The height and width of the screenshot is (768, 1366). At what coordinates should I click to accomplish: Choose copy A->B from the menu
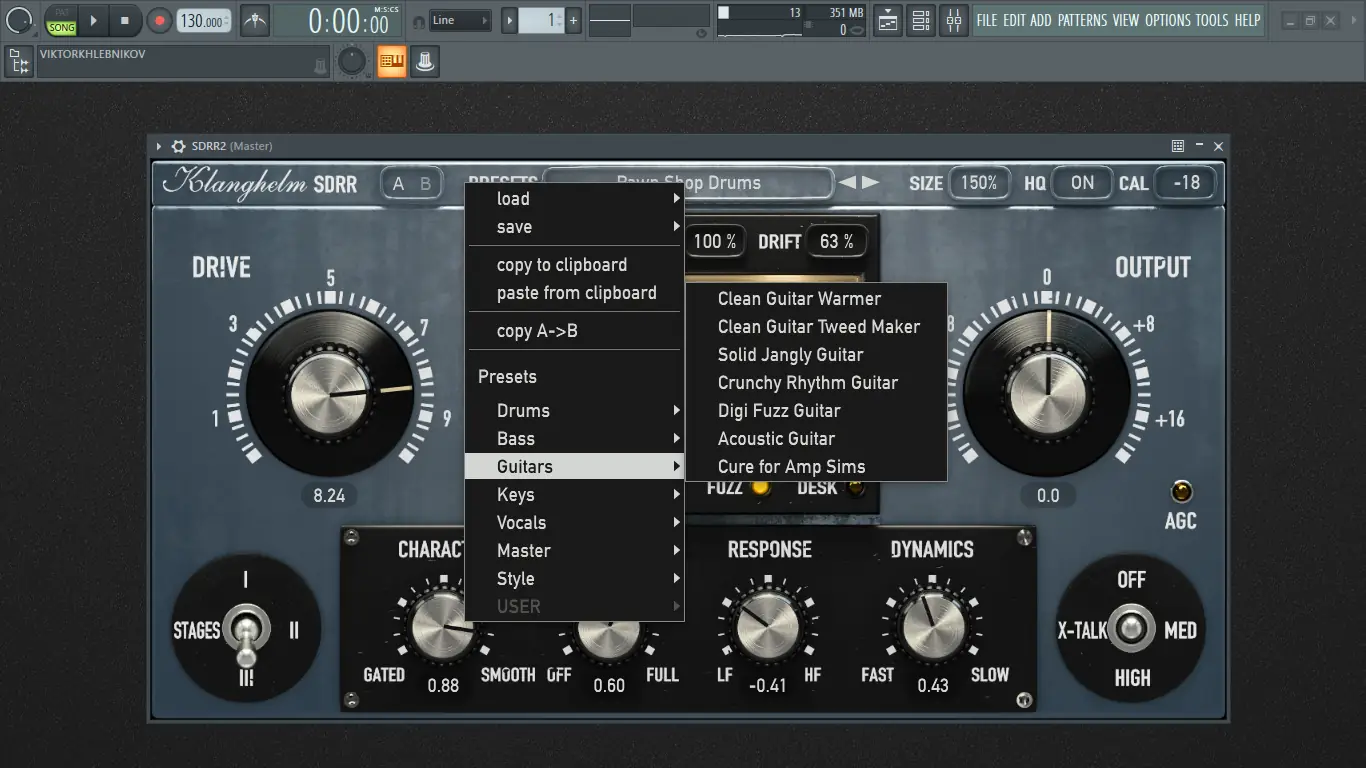click(575, 331)
